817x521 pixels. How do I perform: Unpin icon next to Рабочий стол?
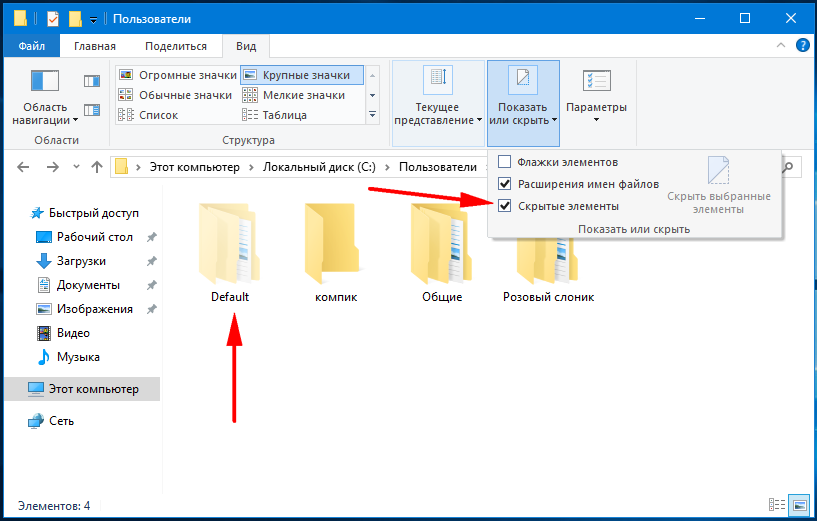point(151,237)
